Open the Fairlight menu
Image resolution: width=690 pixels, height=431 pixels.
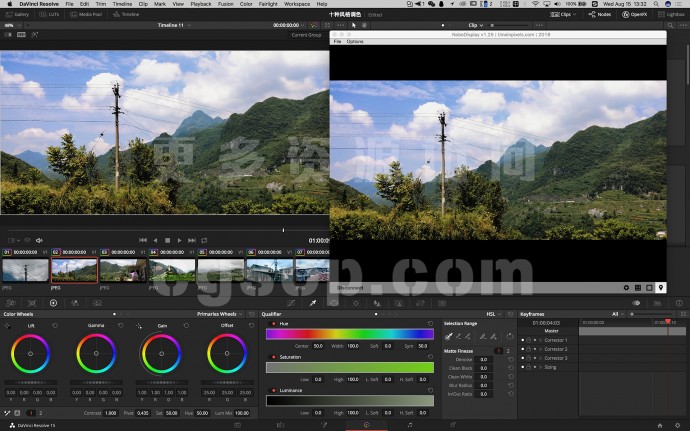click(x=268, y=4)
